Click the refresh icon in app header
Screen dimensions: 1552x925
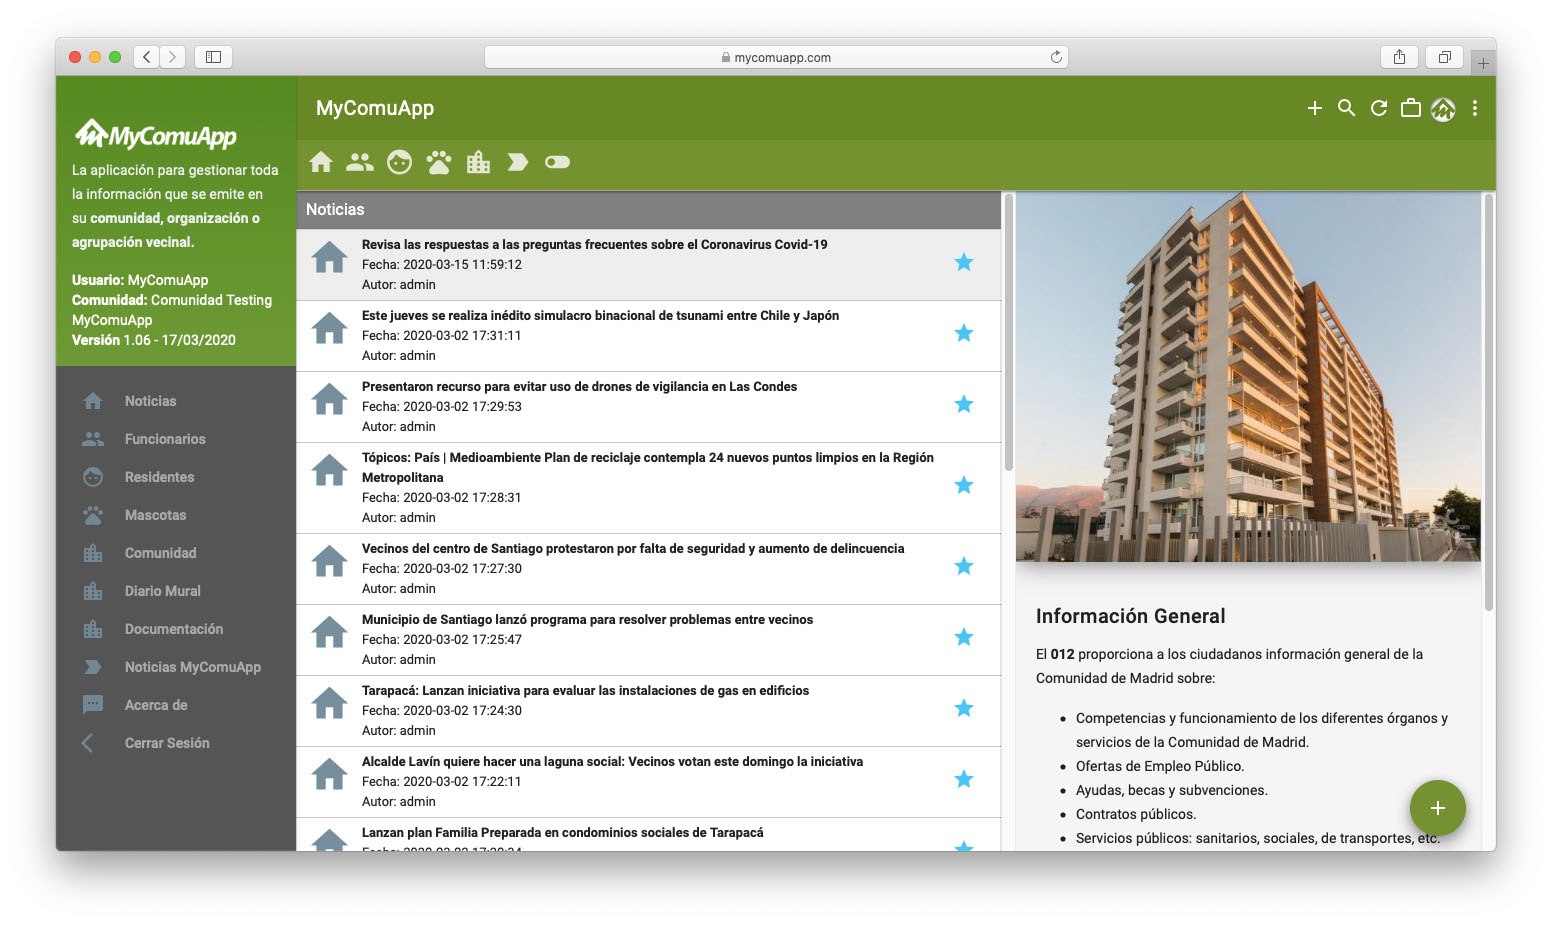point(1378,108)
